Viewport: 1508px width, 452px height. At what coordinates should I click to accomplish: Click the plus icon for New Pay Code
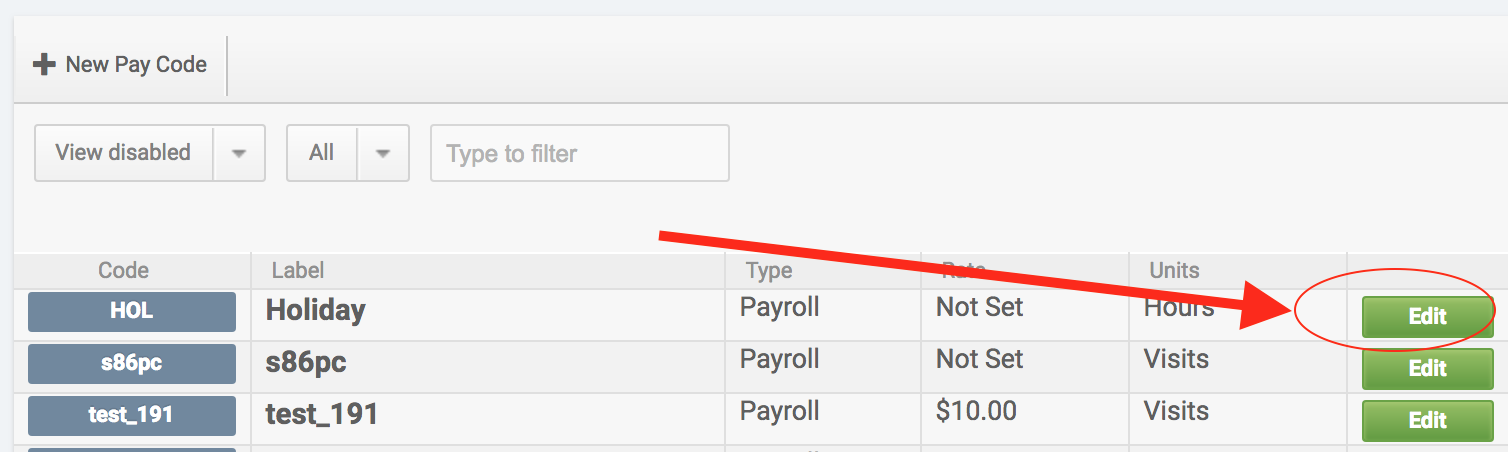tap(44, 65)
